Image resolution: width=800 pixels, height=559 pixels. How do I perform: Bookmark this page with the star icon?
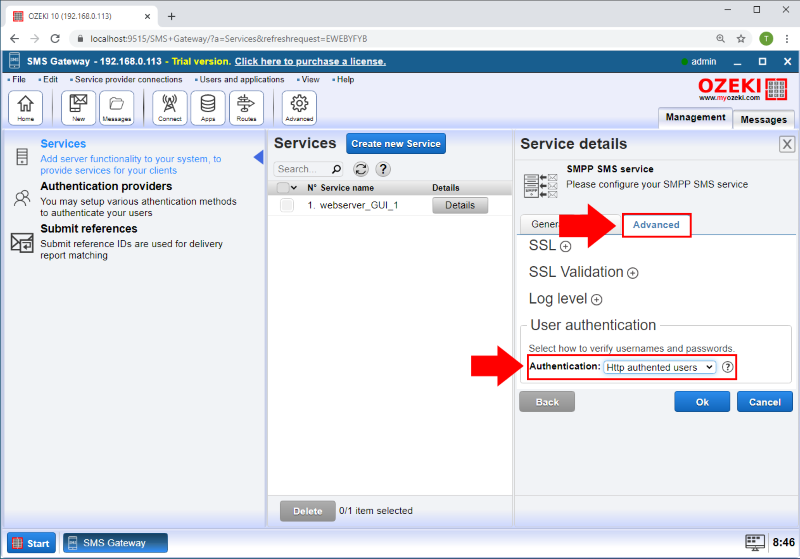[741, 39]
